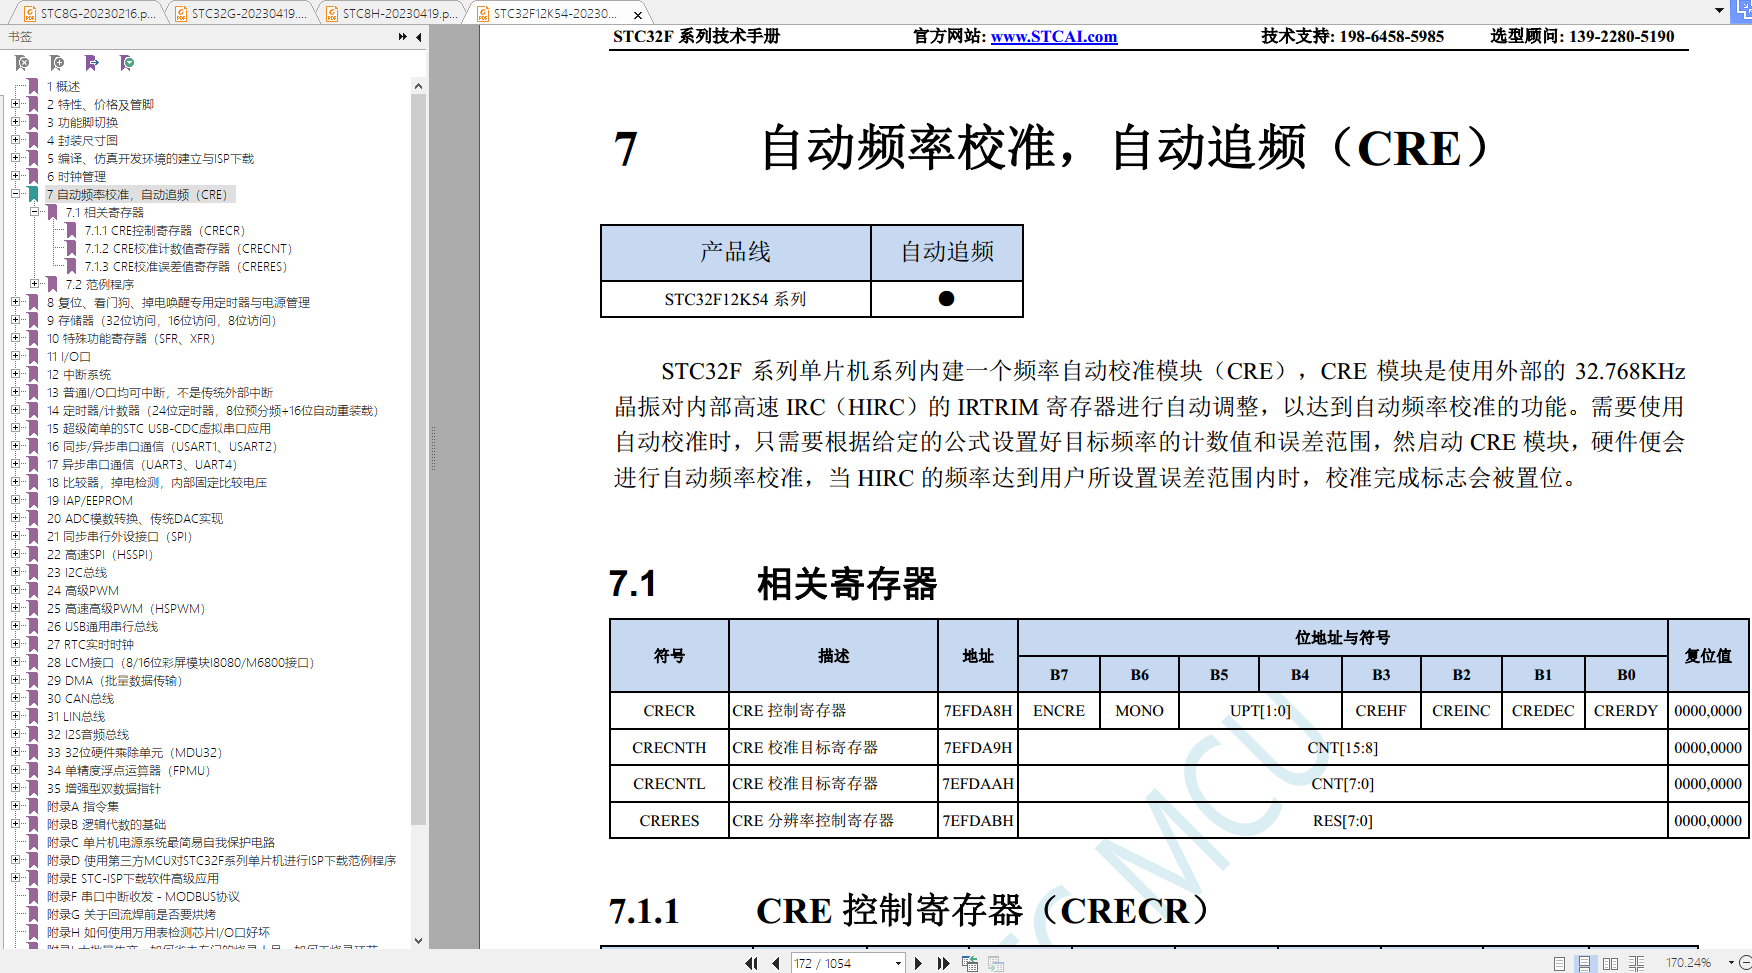Open the www.STCAI.com website link

click(1054, 36)
